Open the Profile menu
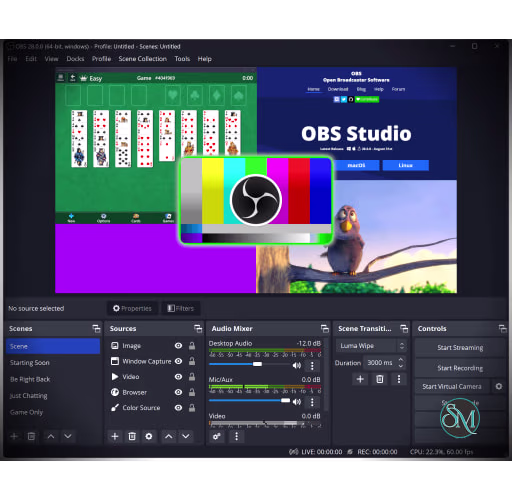Image resolution: width=512 pixels, height=500 pixels. pos(101,59)
